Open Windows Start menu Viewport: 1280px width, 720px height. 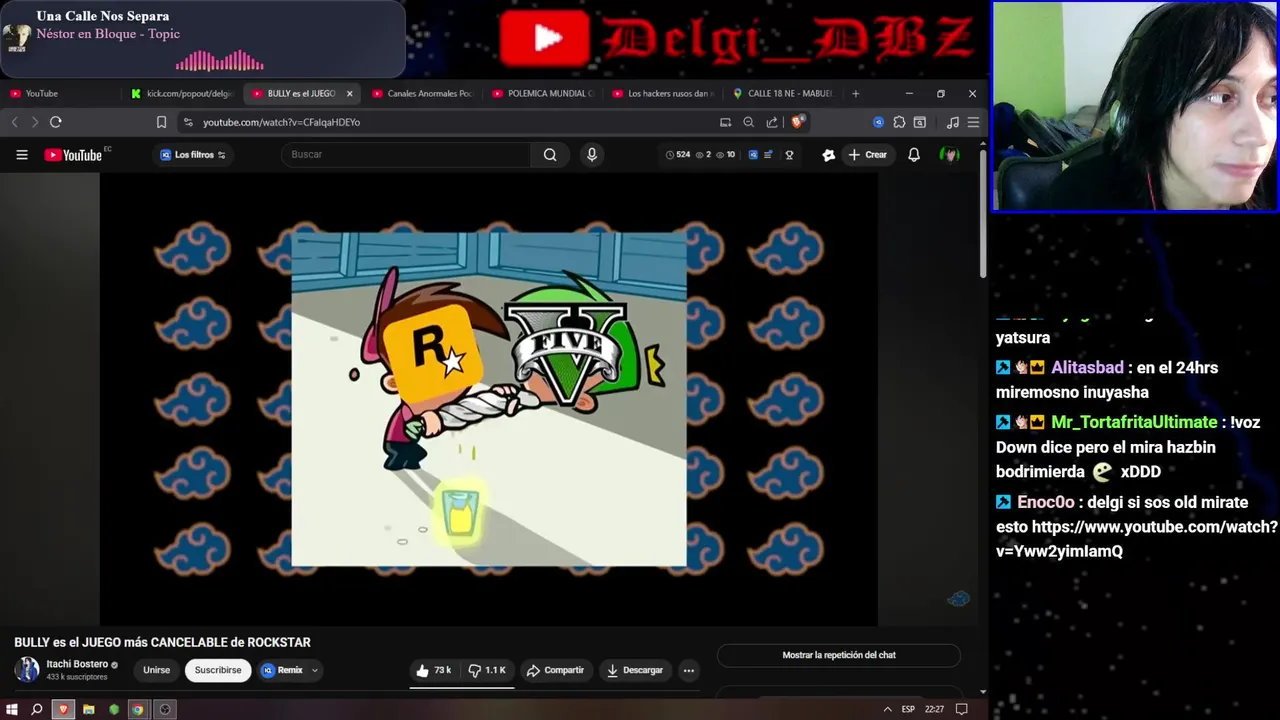coord(12,709)
